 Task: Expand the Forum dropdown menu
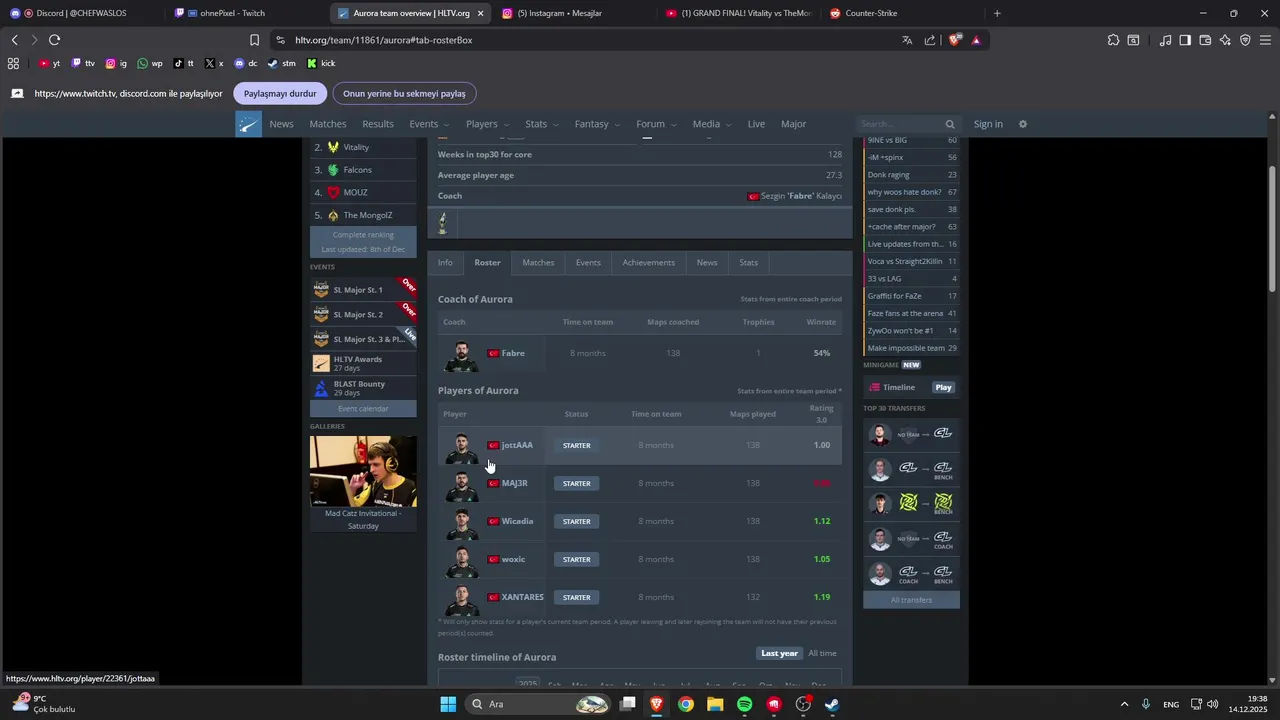(x=656, y=124)
